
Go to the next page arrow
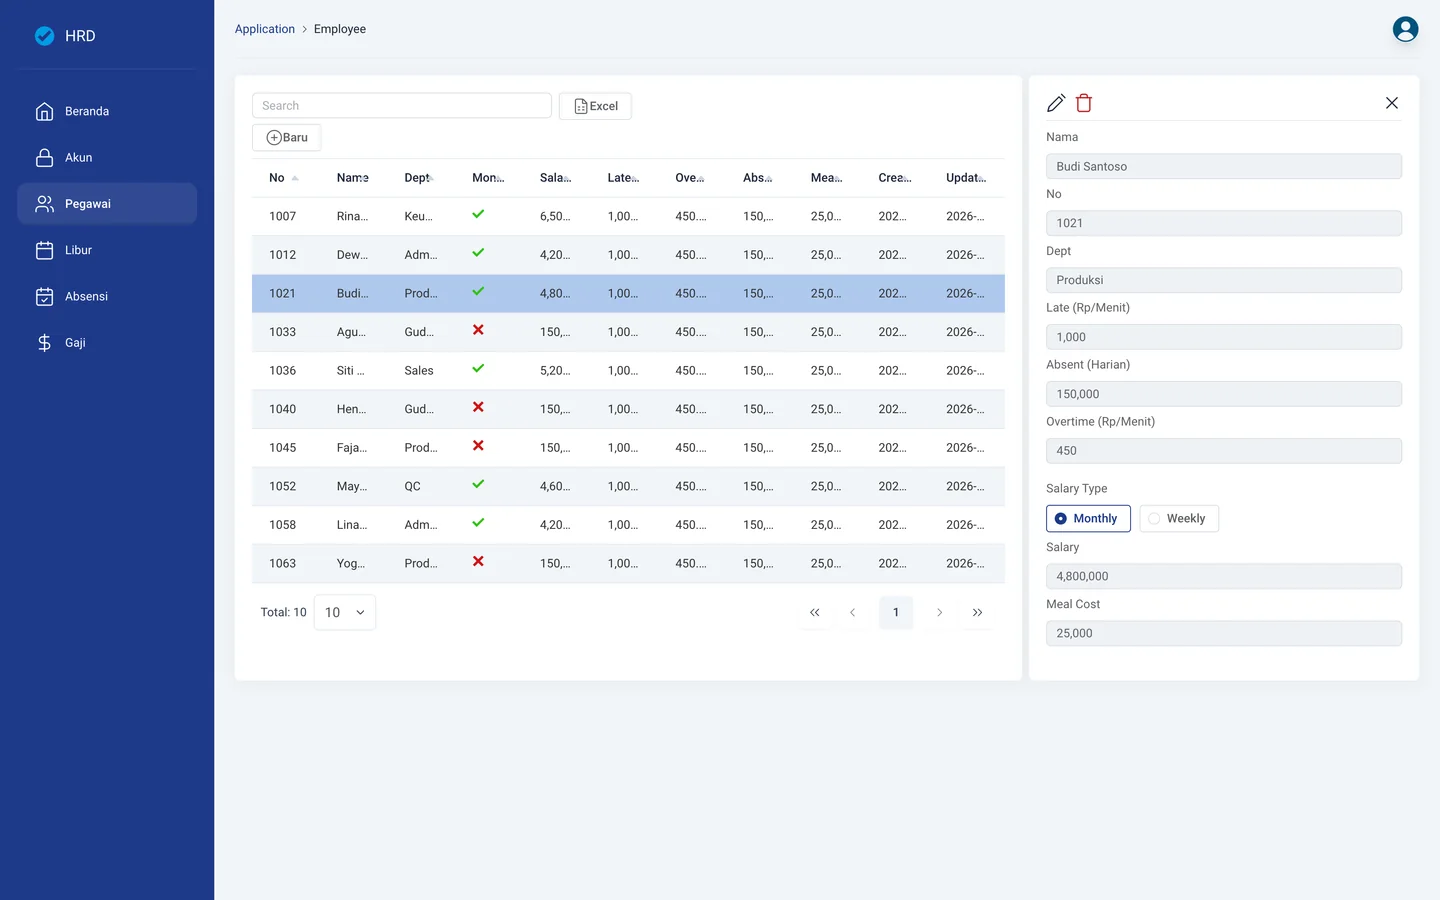tap(939, 613)
